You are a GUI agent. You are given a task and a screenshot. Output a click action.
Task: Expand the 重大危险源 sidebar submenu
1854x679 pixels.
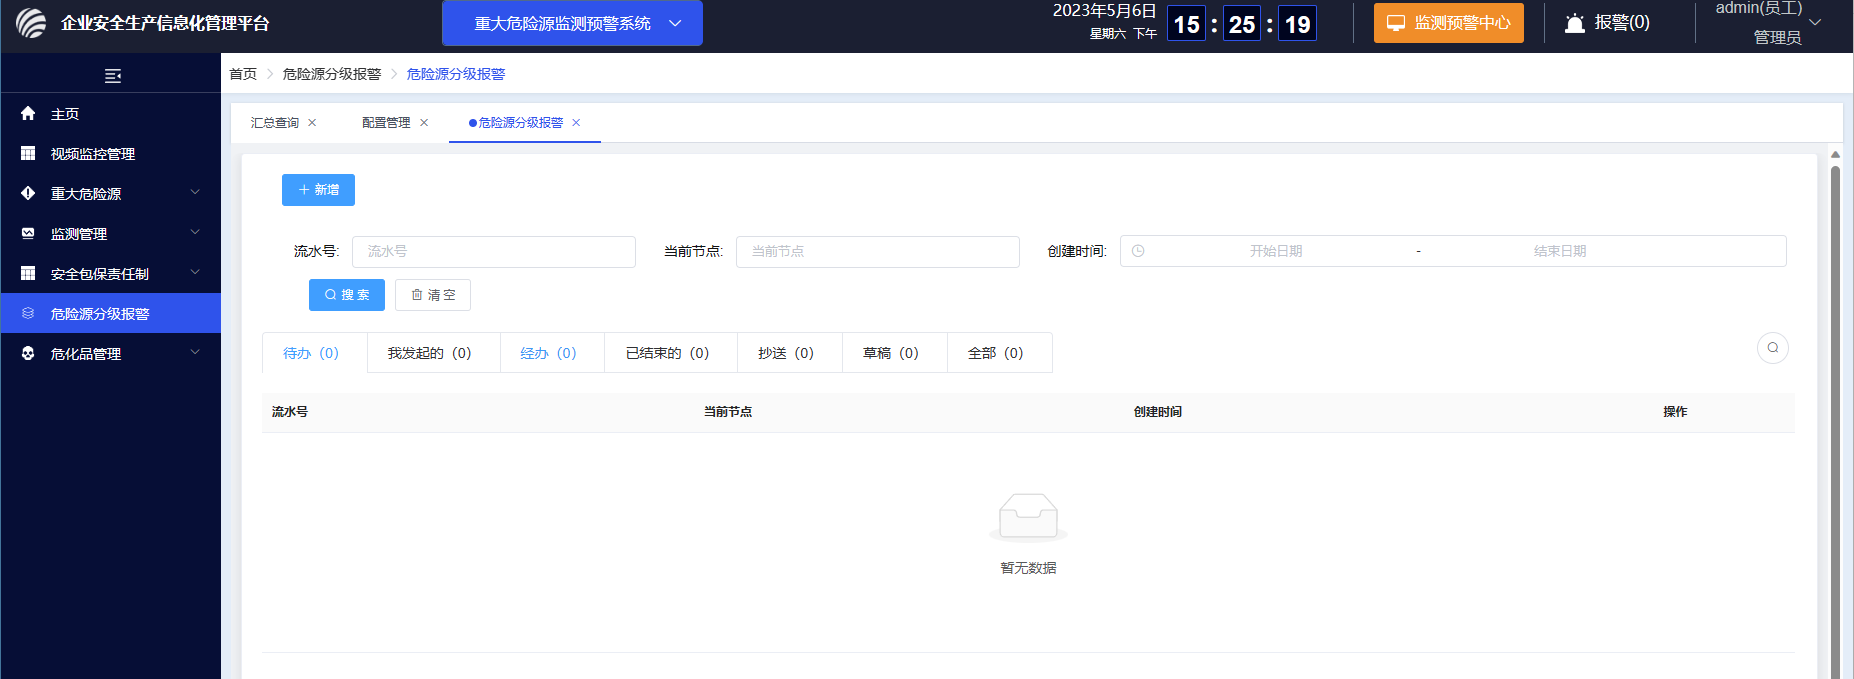point(195,192)
